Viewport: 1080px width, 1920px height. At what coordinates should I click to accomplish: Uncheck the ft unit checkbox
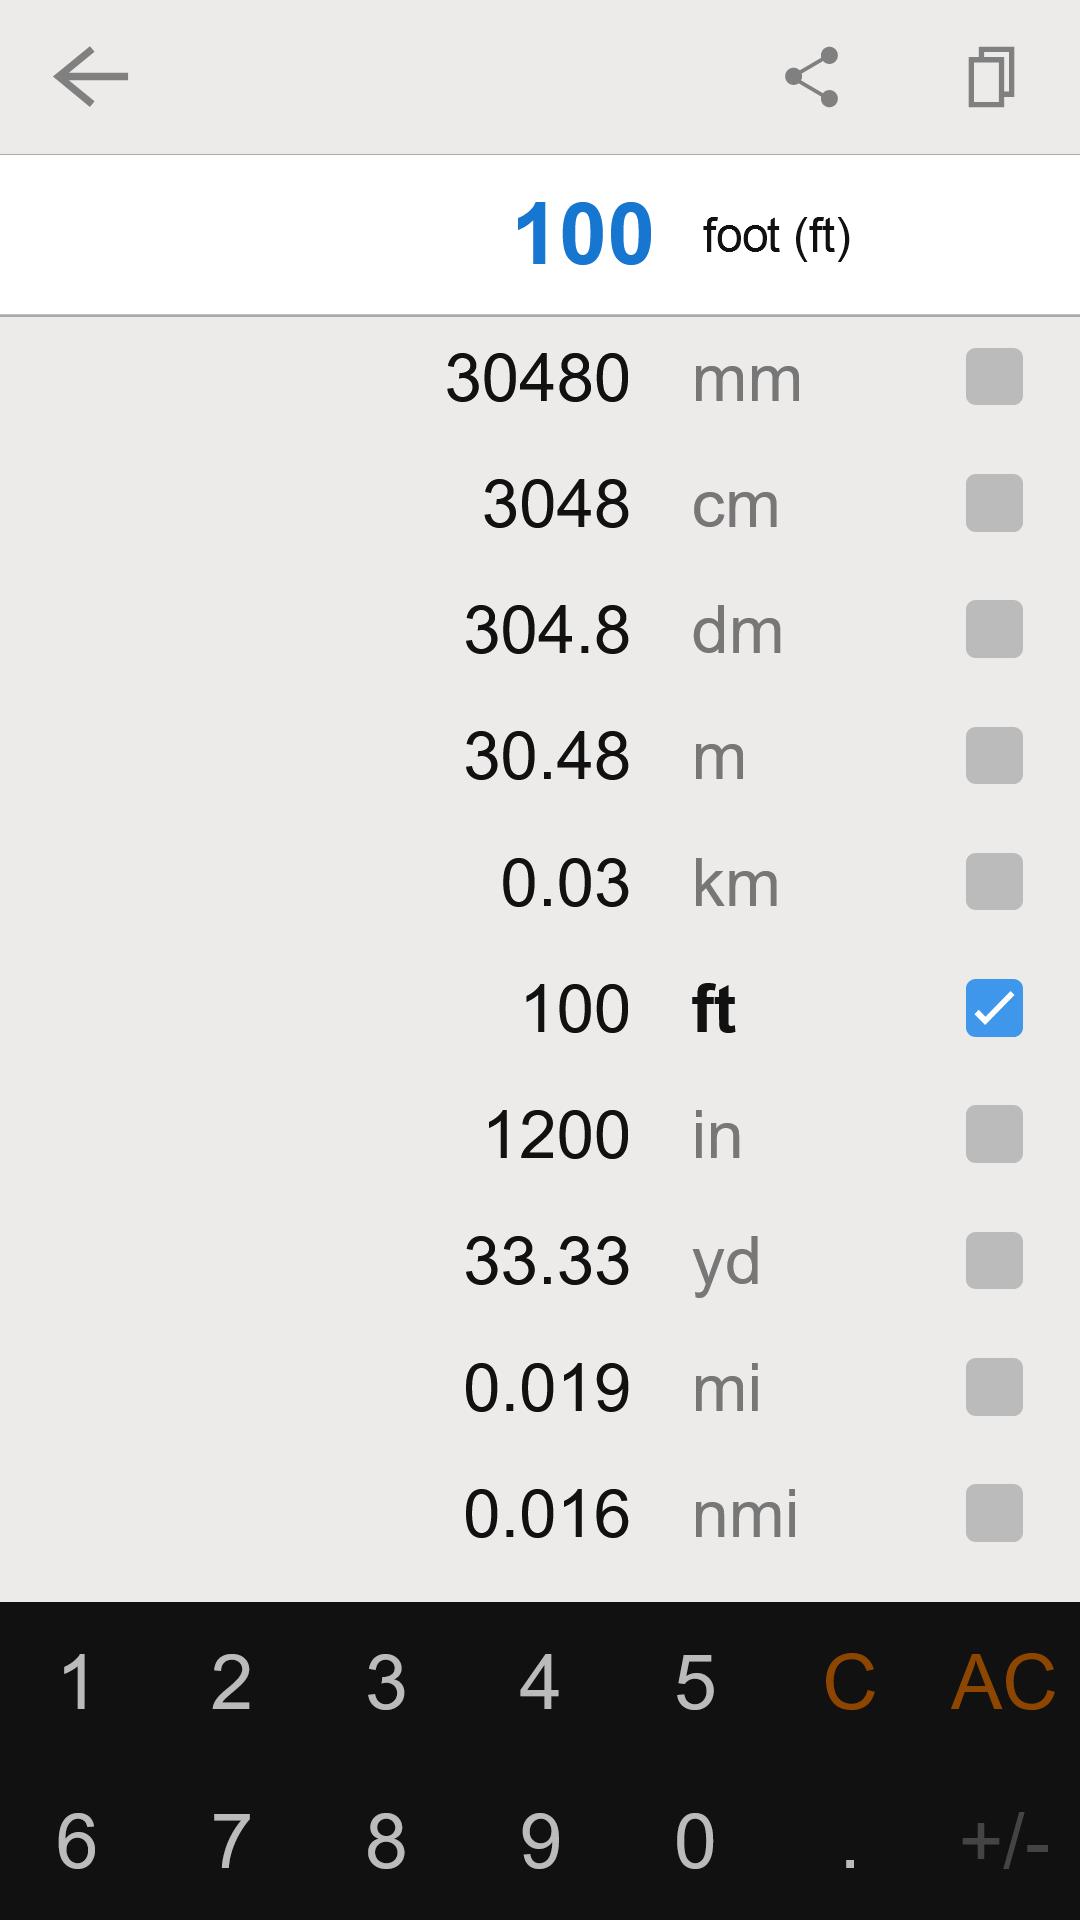(993, 1008)
